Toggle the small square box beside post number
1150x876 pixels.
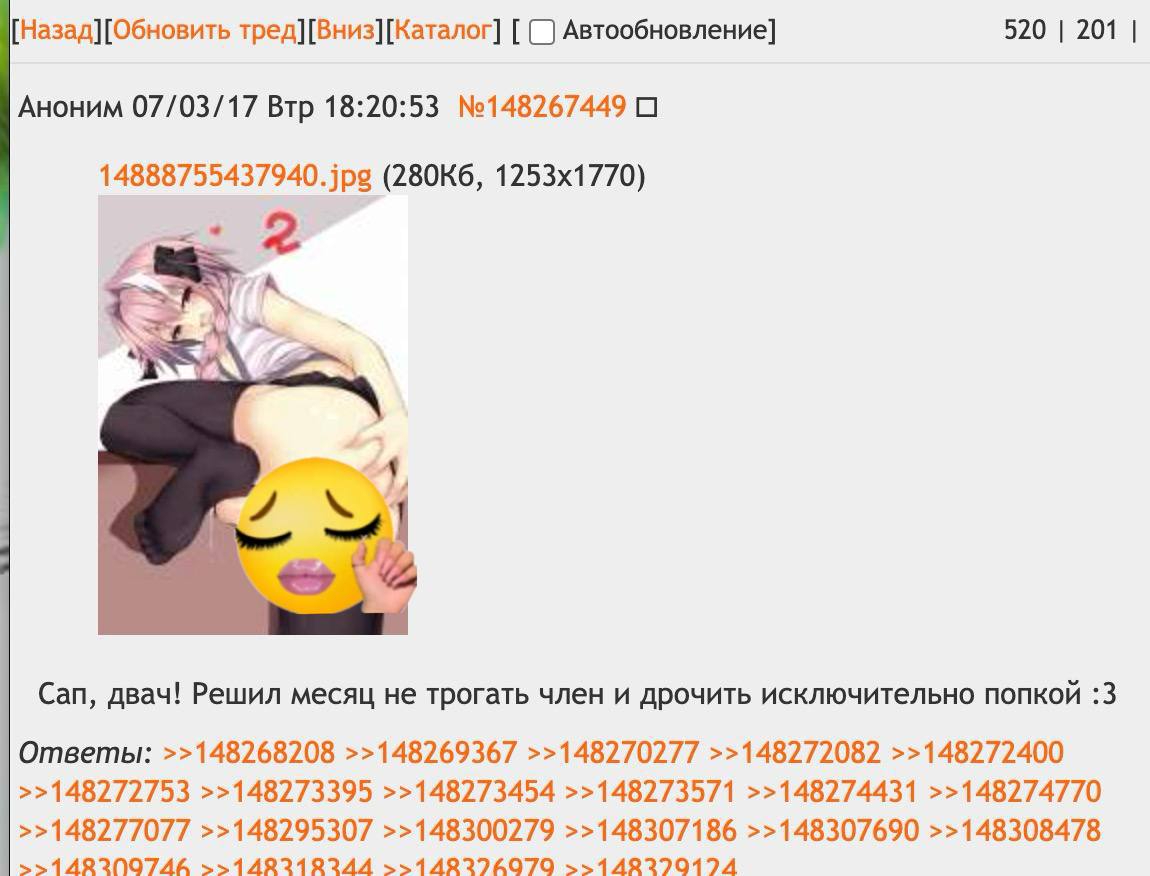point(646,108)
